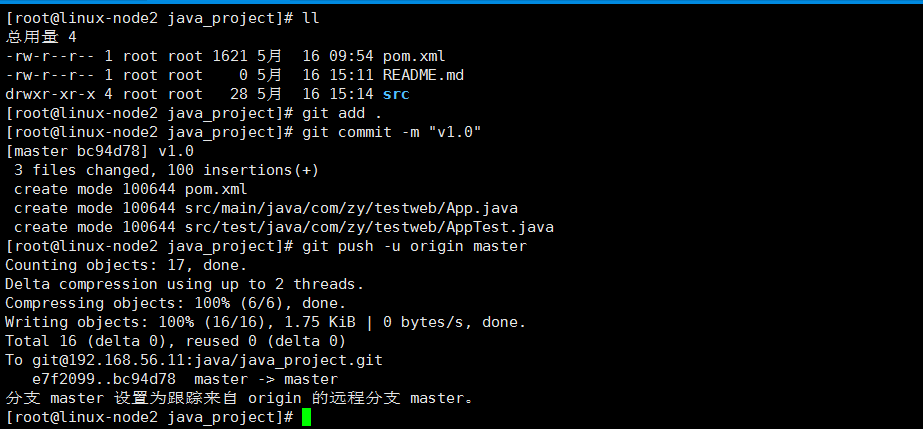This screenshot has width=923, height=429.
Task: Click the 'git push -u origin master' command
Action: pyautogui.click(x=410, y=246)
